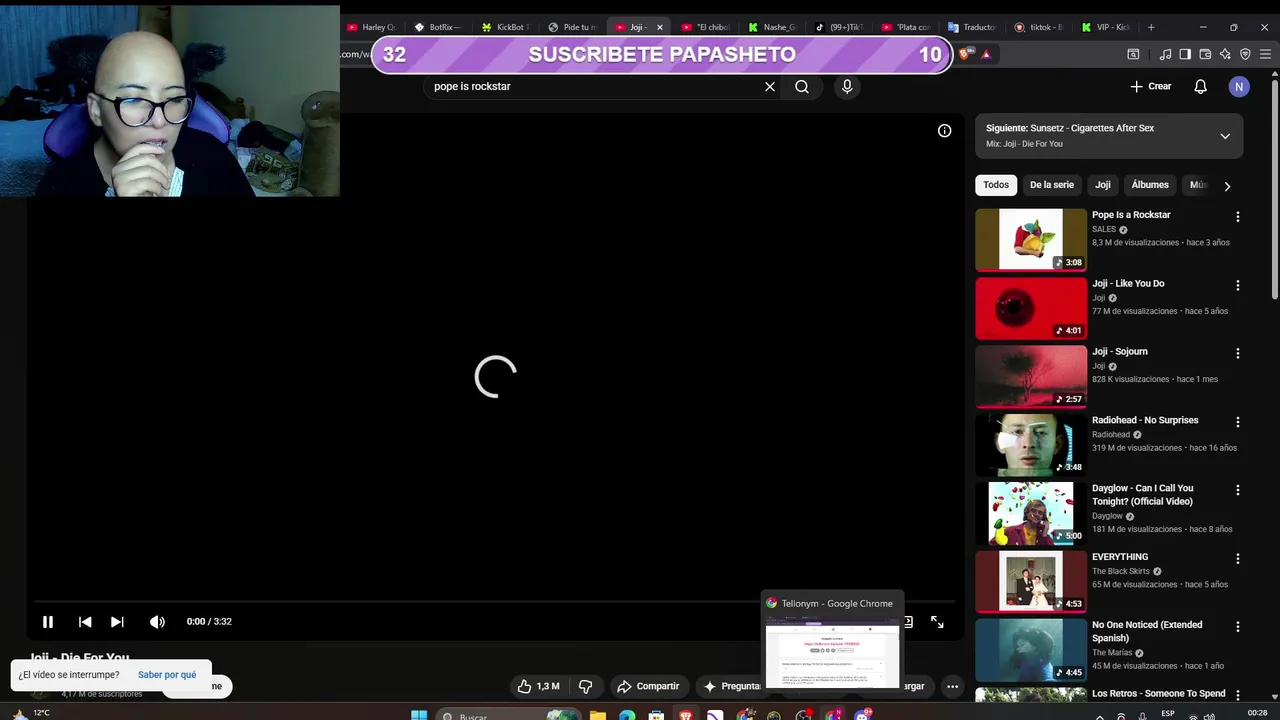Open the video info card icon
The height and width of the screenshot is (720, 1280).
coord(944,131)
